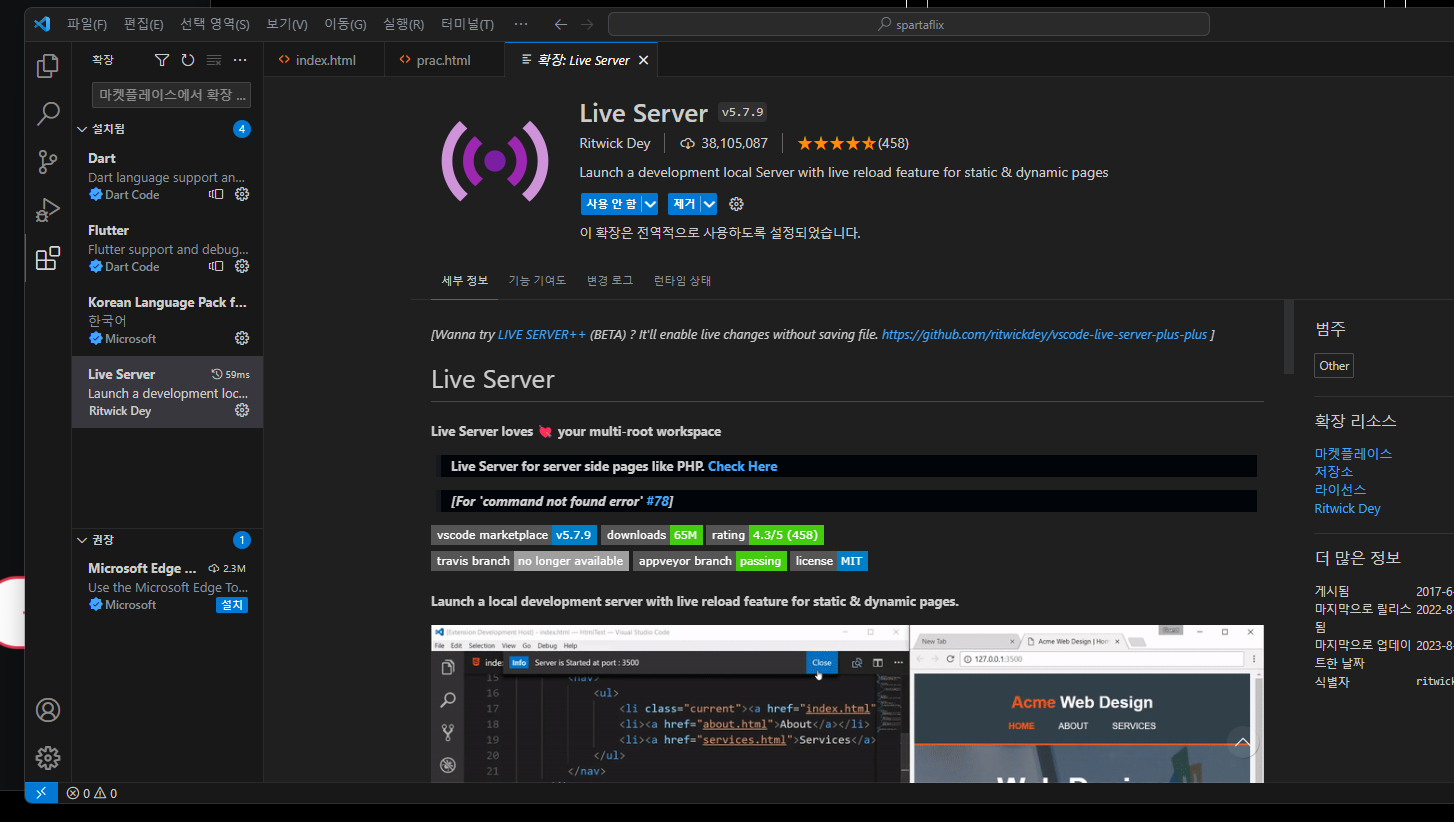Open the 이동 menu
This screenshot has height=822, width=1454.
[345, 24]
